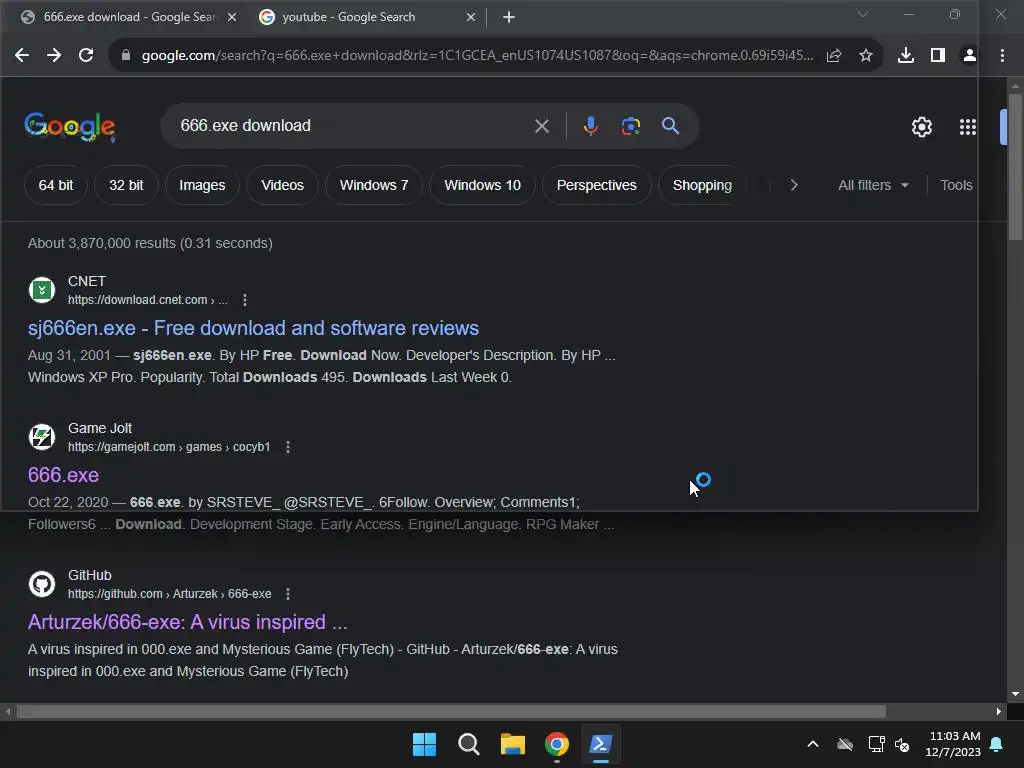Screen dimensions: 1024x768
Task: Open Chrome three-dot menu
Action: [1002, 56]
